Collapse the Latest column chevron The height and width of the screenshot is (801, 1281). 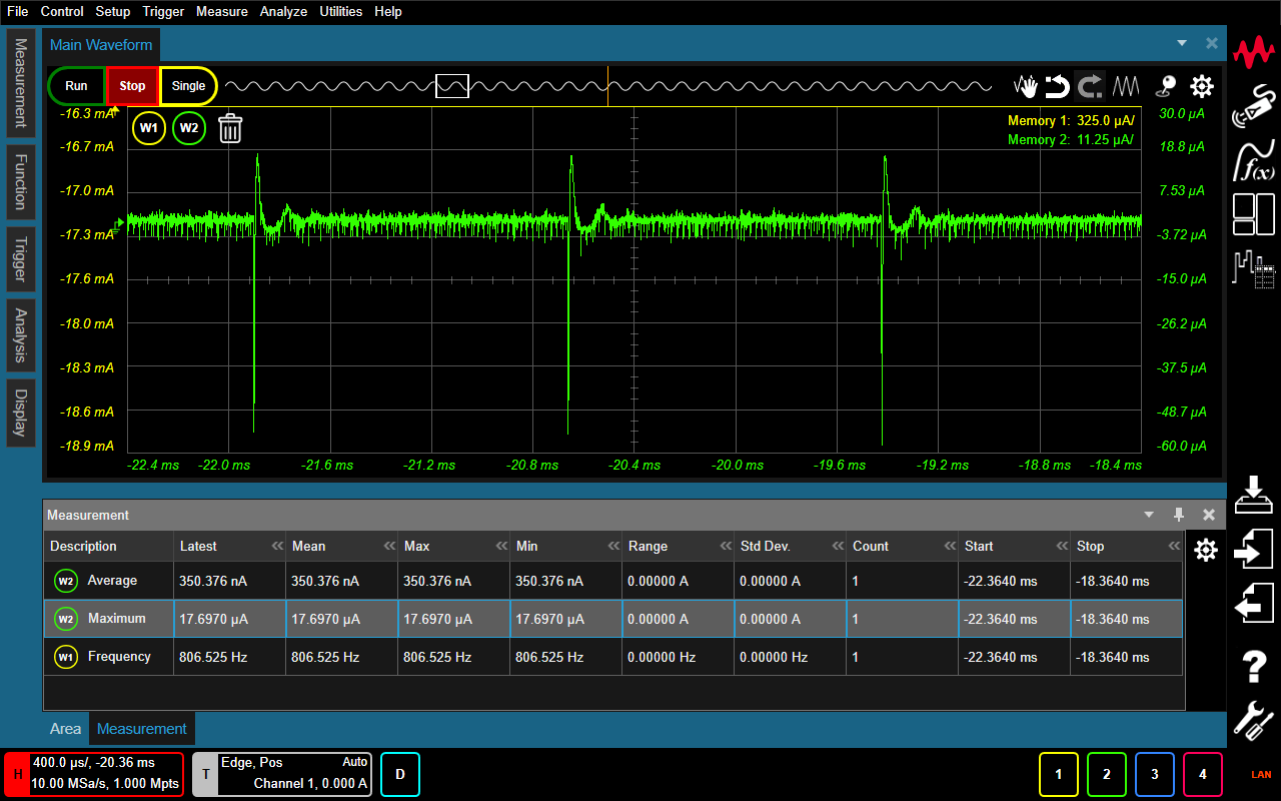pyautogui.click(x=277, y=547)
